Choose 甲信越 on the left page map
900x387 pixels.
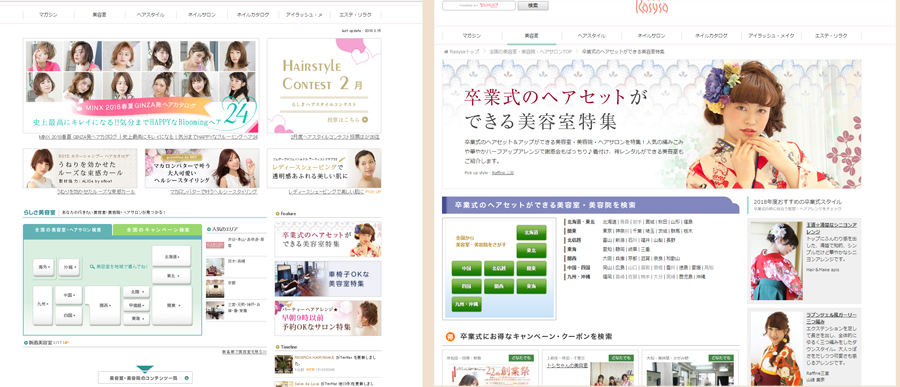click(x=136, y=305)
